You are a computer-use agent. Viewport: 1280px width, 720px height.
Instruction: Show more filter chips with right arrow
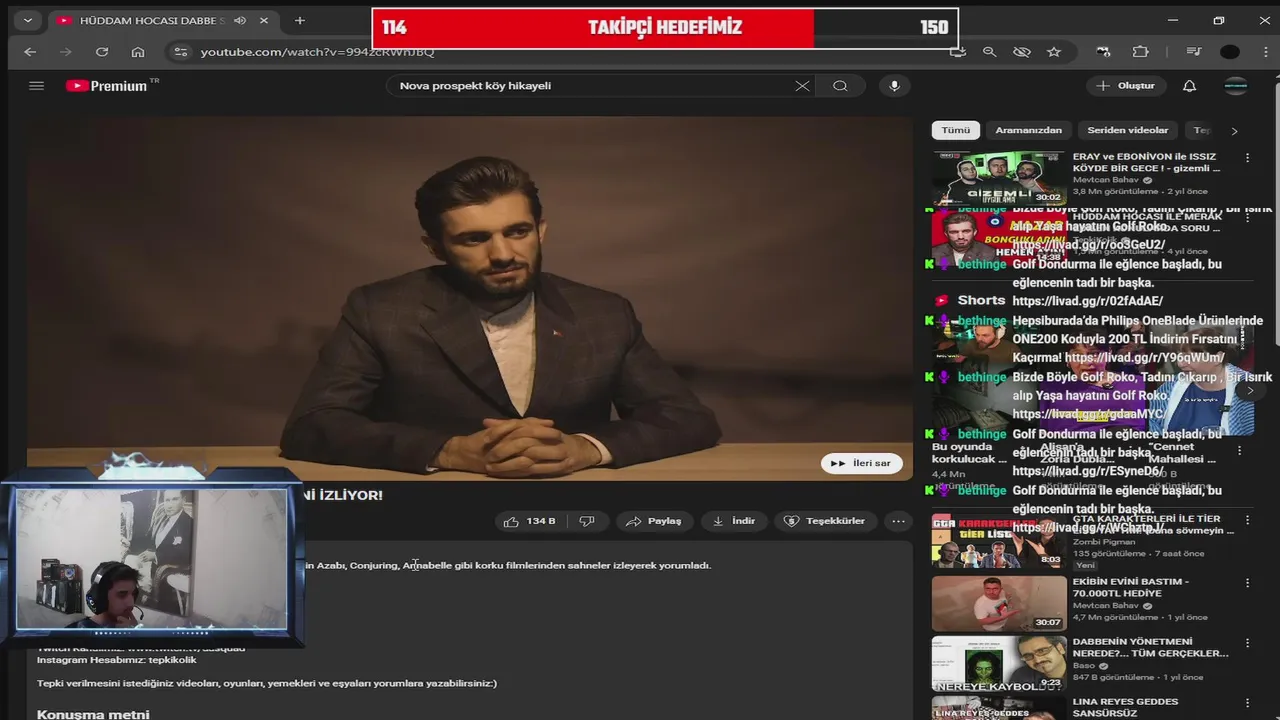[1234, 131]
